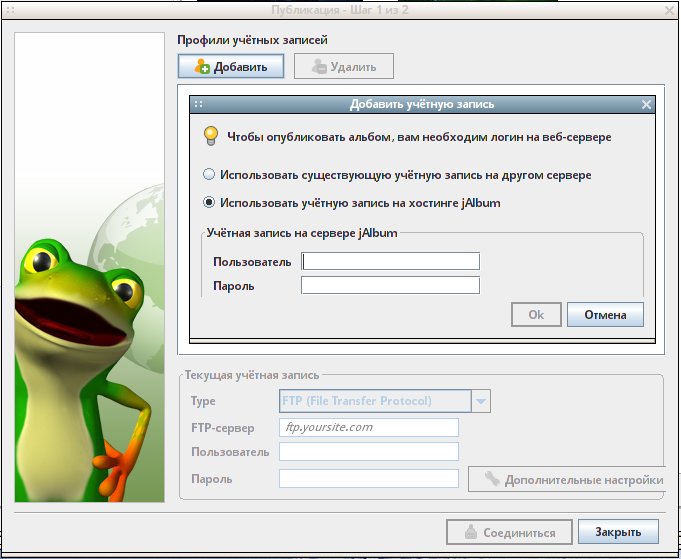Click the FTP-сервер address field
The width and height of the screenshot is (681, 559).
pyautogui.click(x=369, y=427)
